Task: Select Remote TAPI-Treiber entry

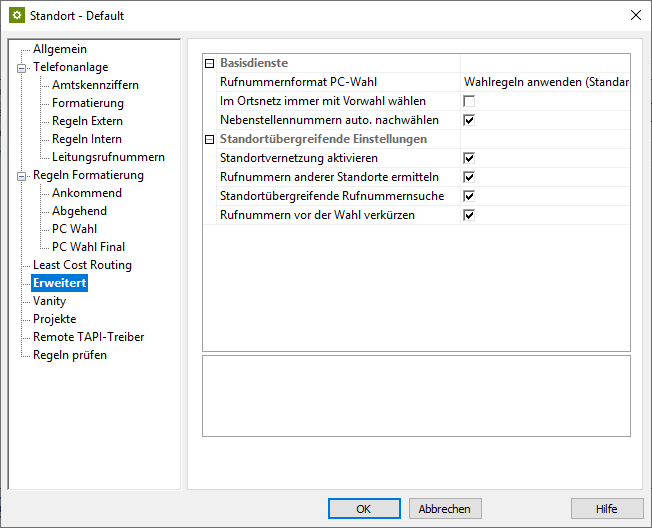Action: click(x=89, y=337)
